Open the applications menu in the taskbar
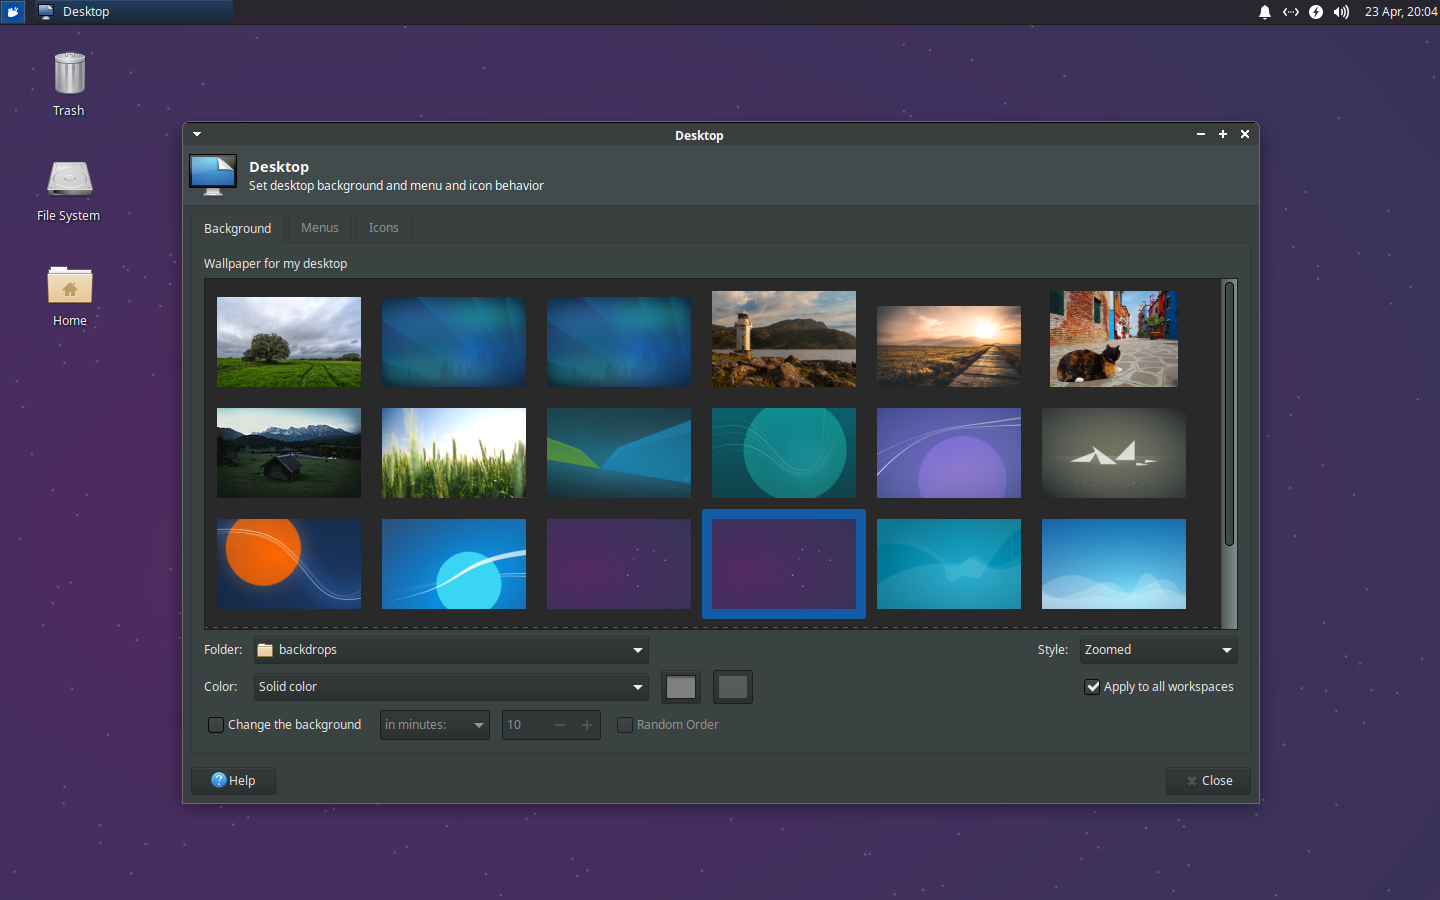1440x900 pixels. (x=12, y=12)
